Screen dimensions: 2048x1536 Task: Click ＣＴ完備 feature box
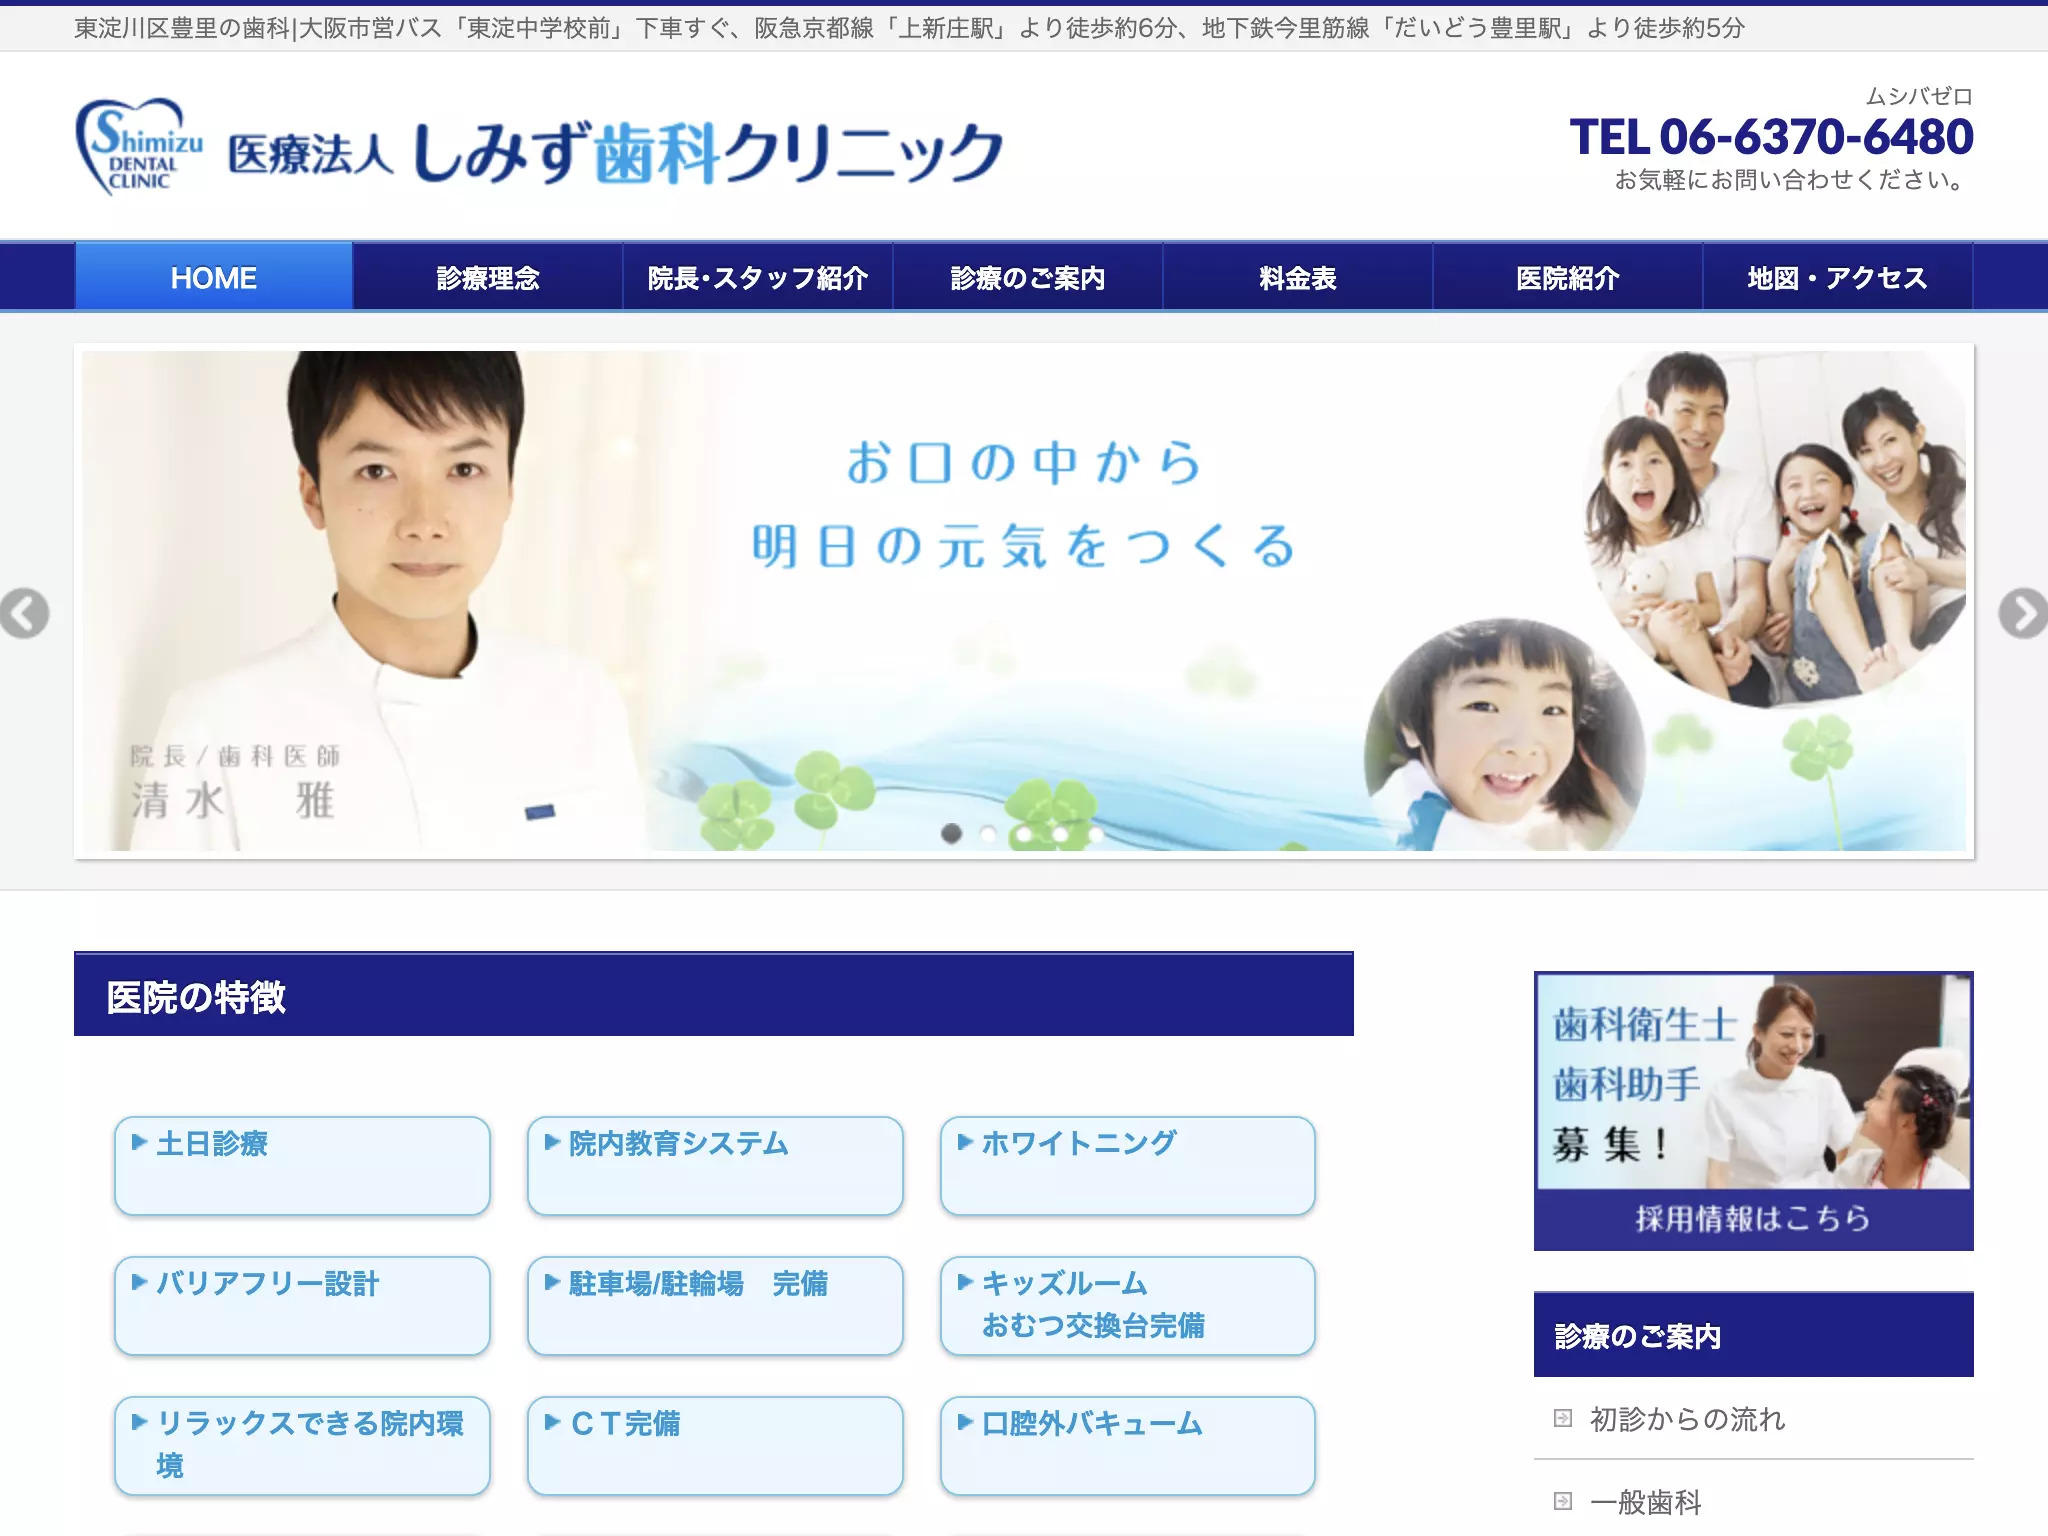point(715,1446)
